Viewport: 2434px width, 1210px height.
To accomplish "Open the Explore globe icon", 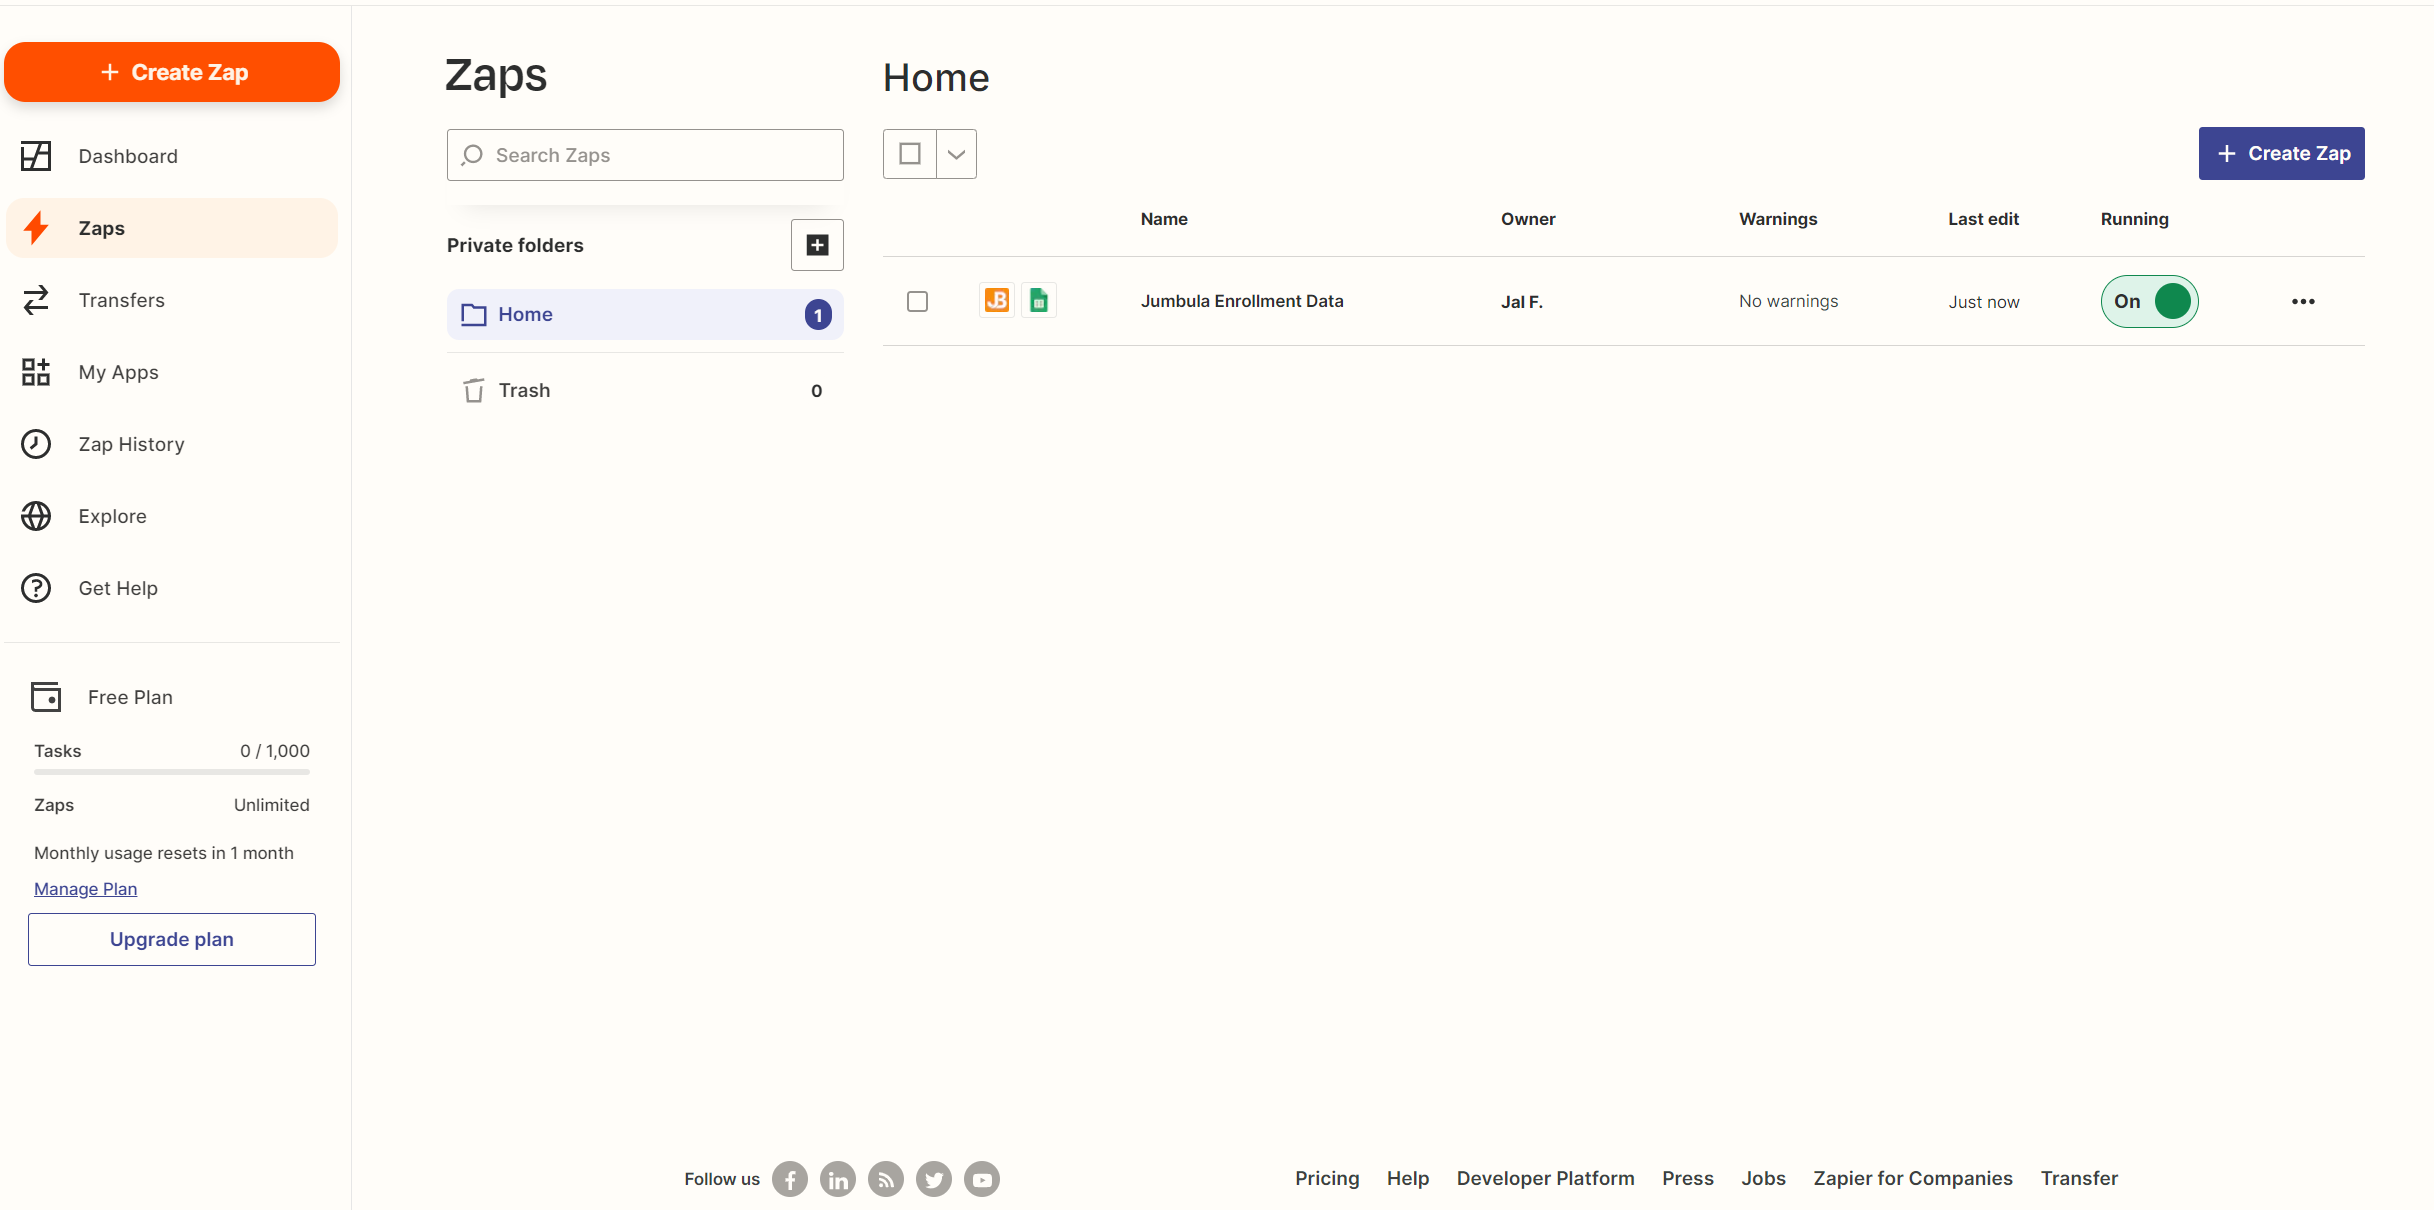I will pos(36,516).
